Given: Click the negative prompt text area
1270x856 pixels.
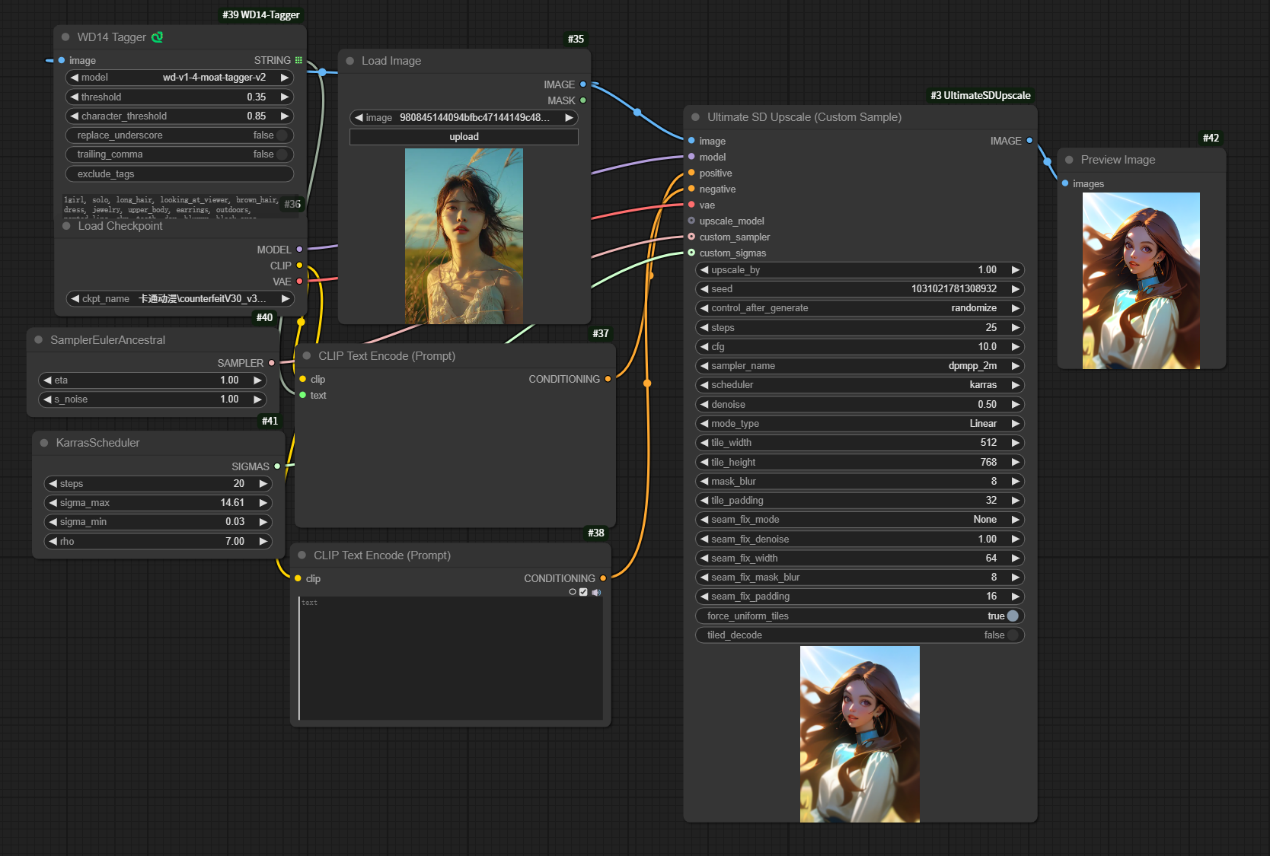Looking at the screenshot, I should [450, 658].
